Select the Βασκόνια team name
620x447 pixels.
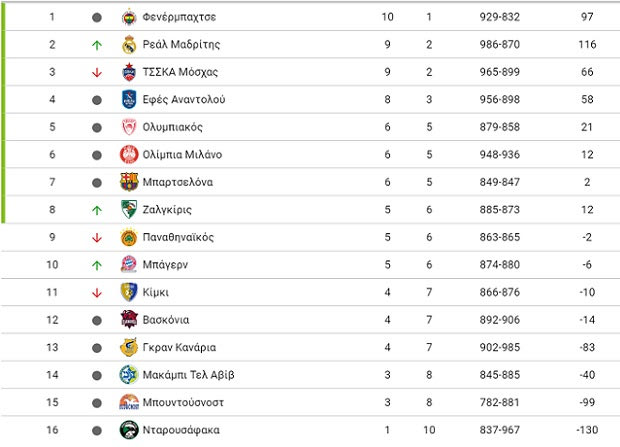(166, 320)
